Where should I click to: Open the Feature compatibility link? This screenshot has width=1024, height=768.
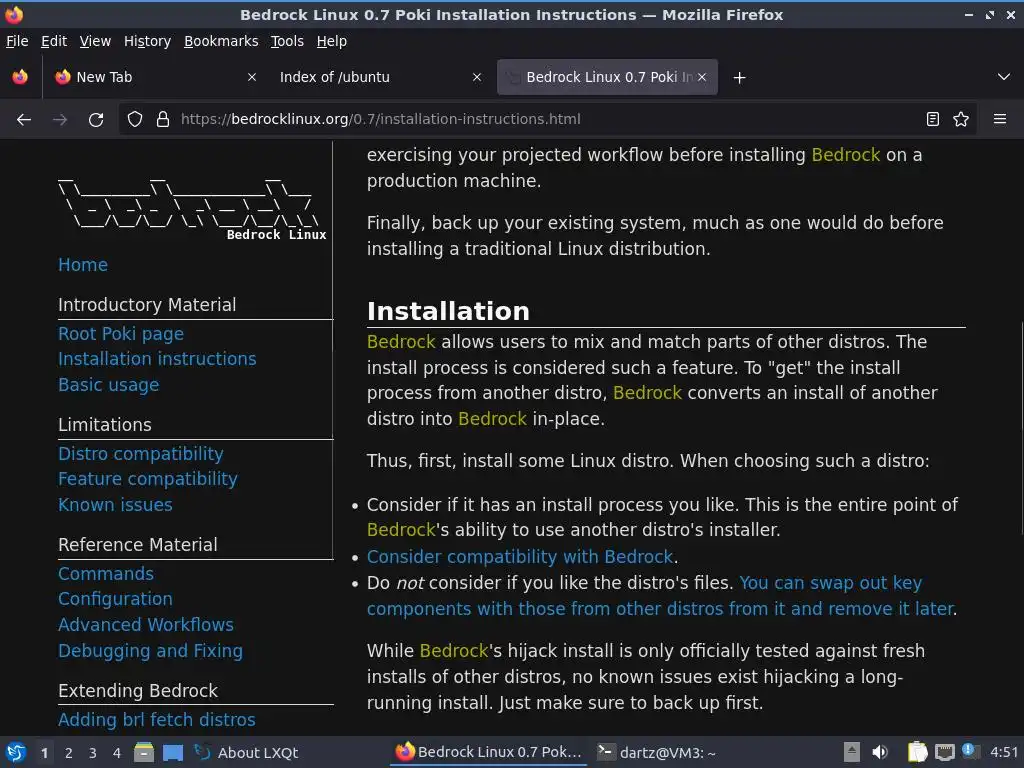pos(148,479)
